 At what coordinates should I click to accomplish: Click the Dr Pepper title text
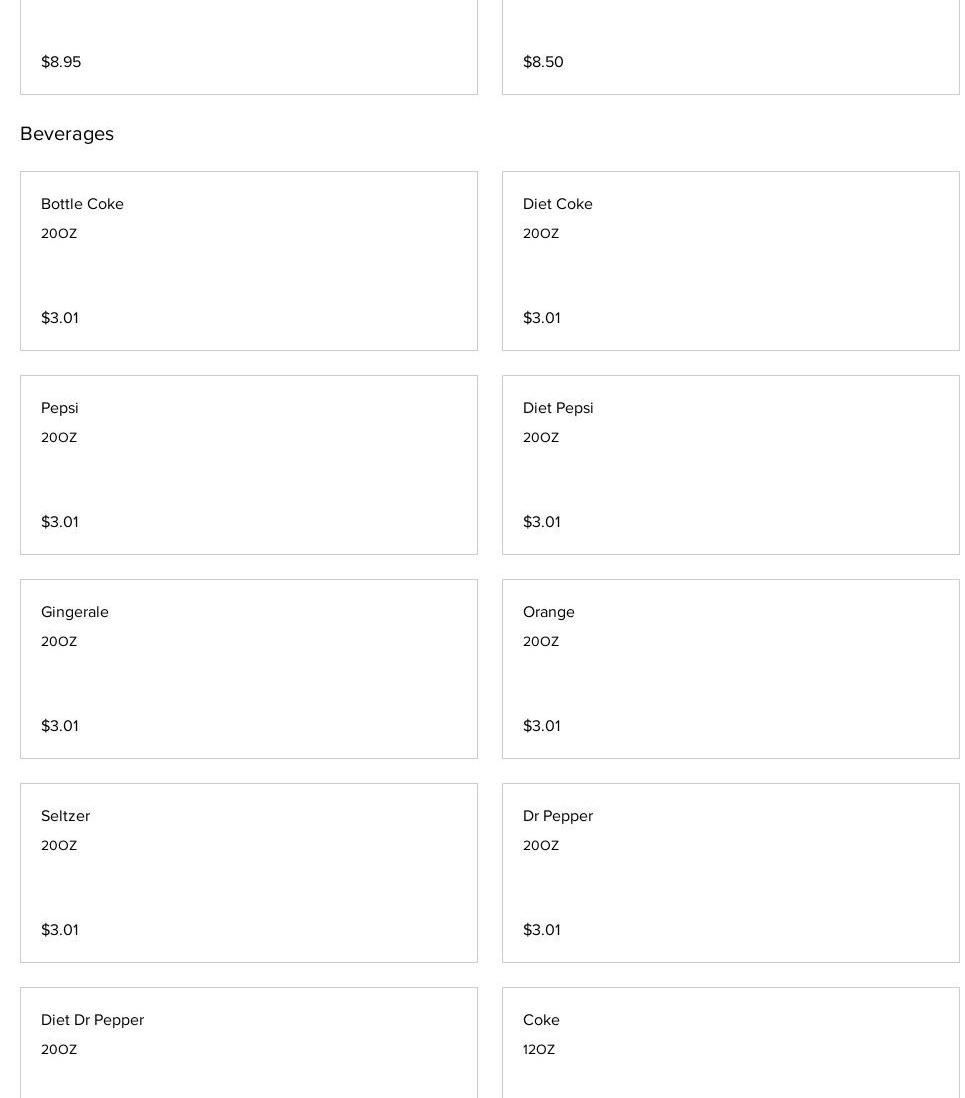(x=558, y=816)
